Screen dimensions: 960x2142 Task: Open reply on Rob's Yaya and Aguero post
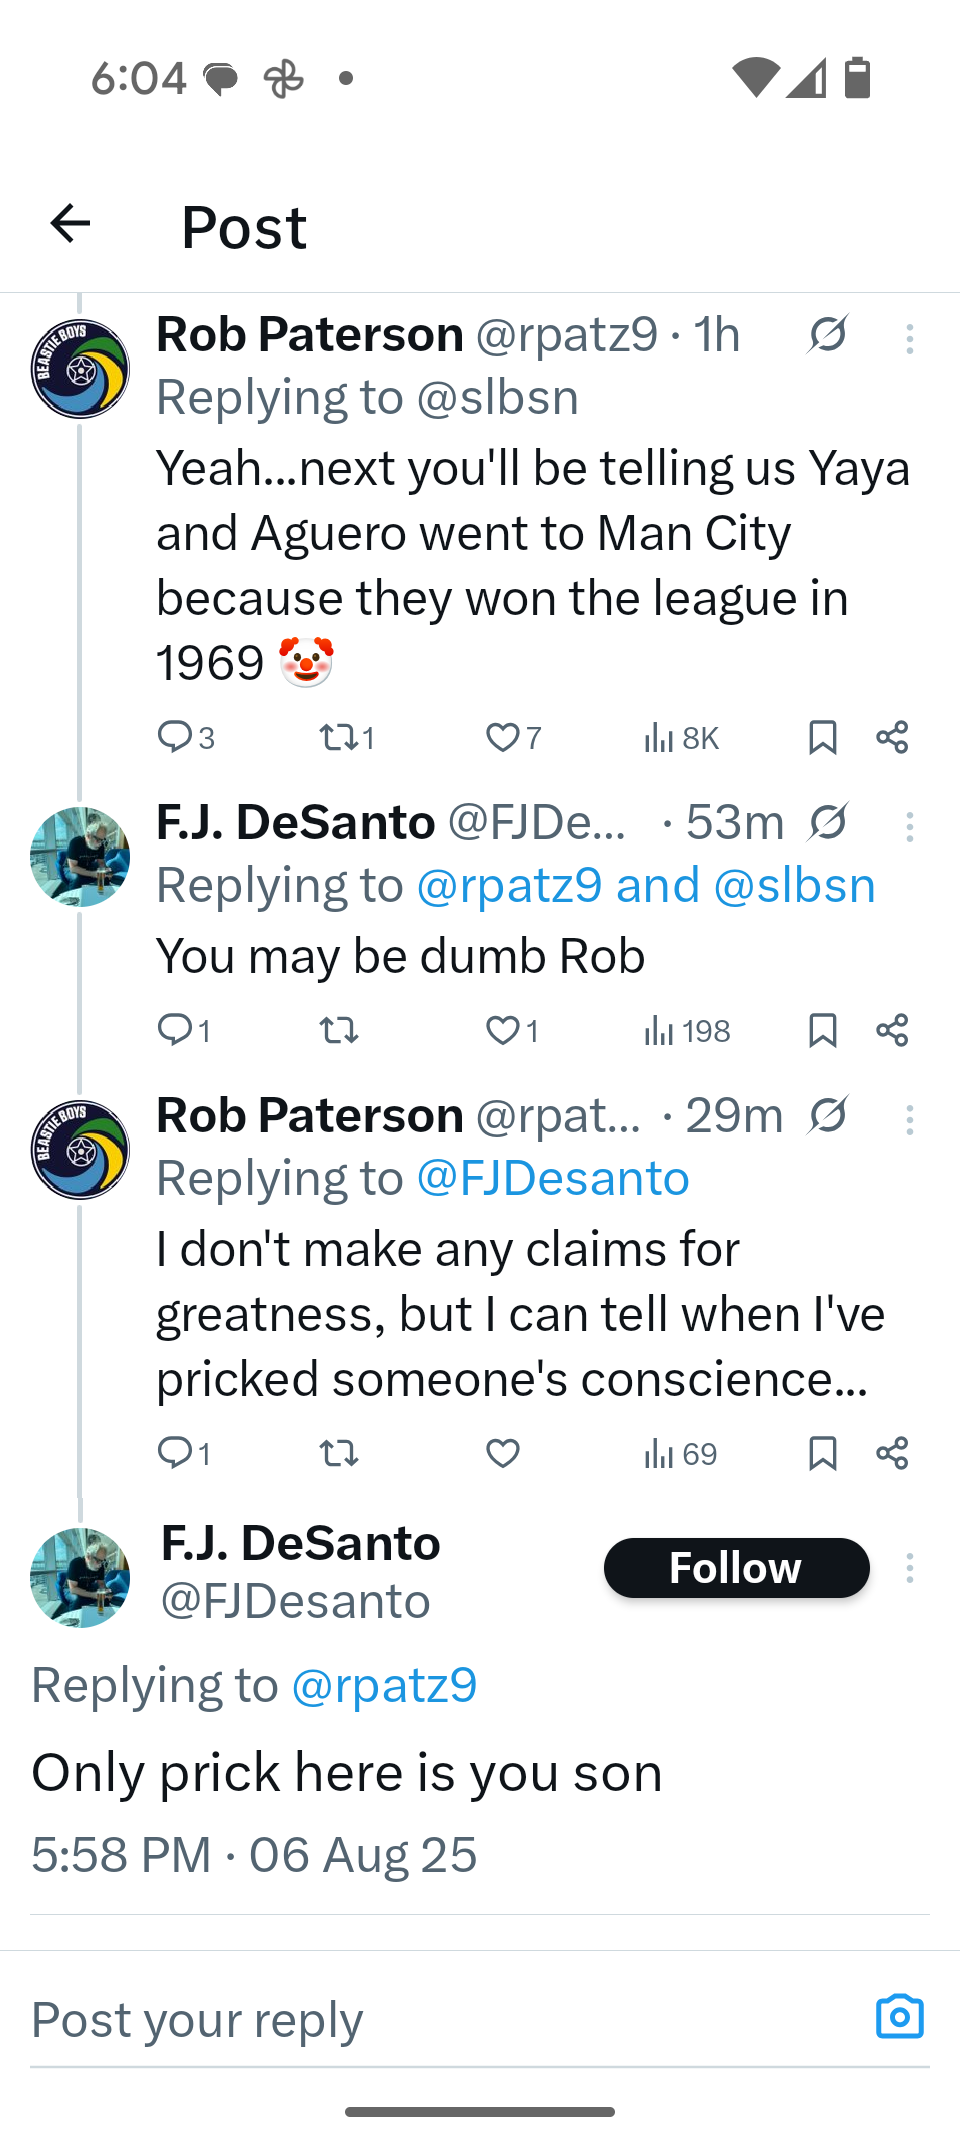click(176, 737)
